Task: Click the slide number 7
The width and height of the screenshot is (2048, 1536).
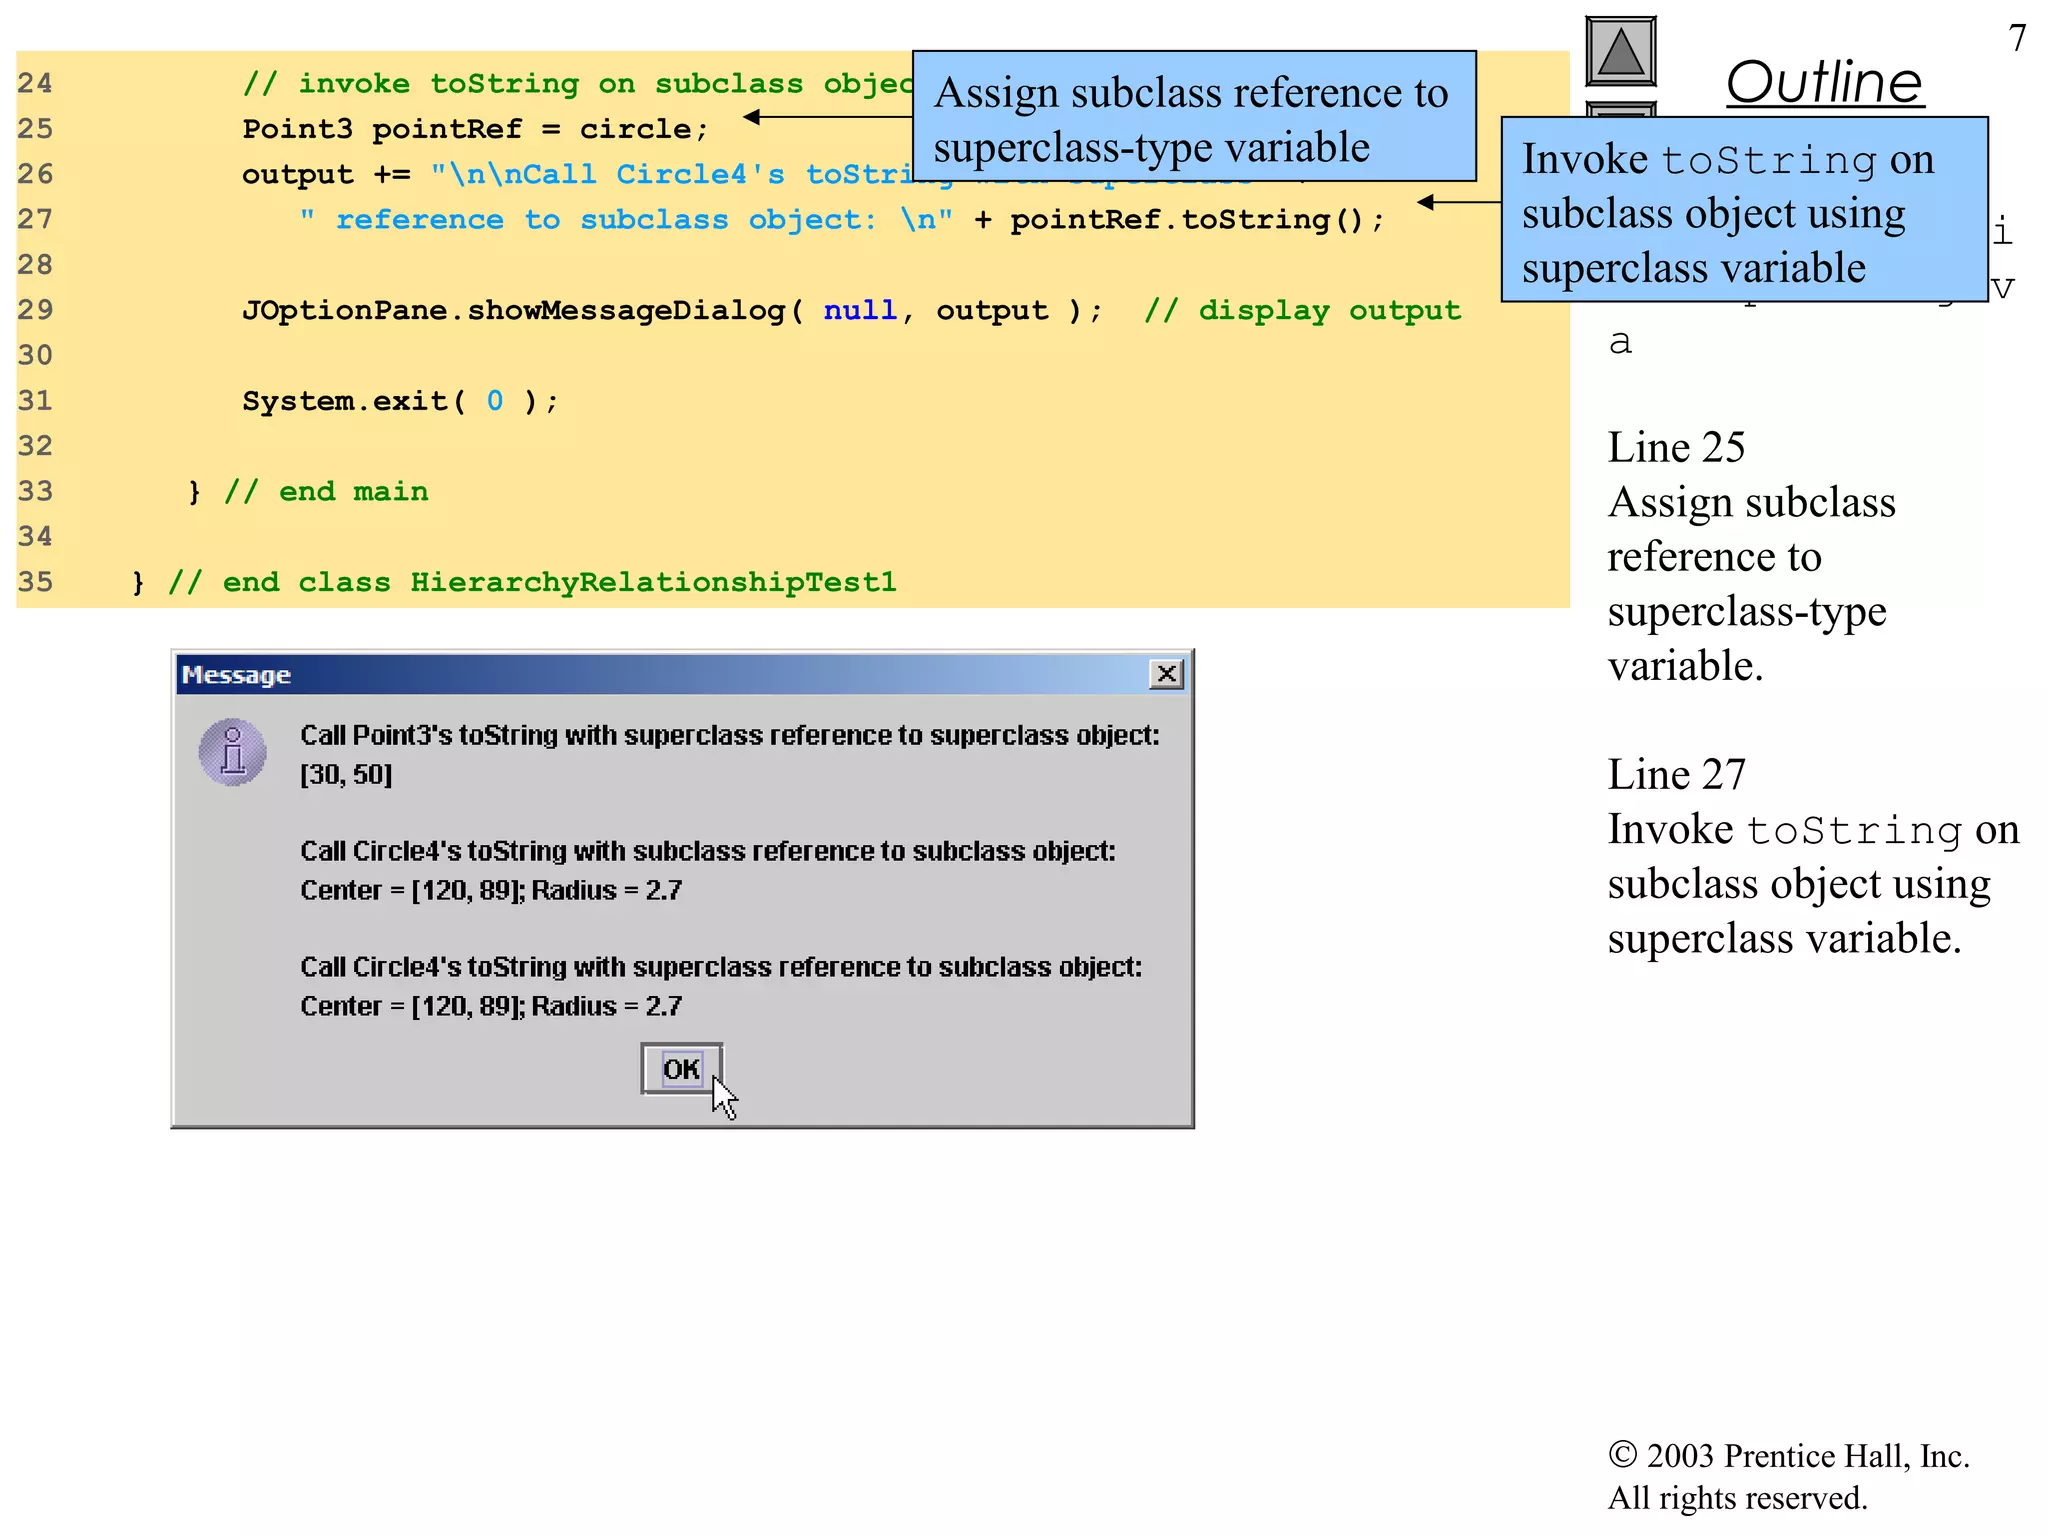Action: click(2017, 38)
